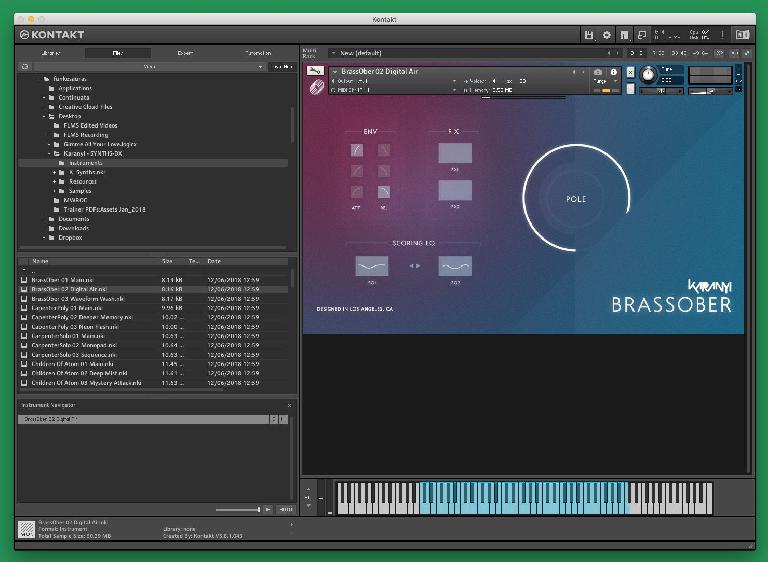The image size is (768, 562).
Task: Close the Instrument Navigator pane
Action: 289,405
